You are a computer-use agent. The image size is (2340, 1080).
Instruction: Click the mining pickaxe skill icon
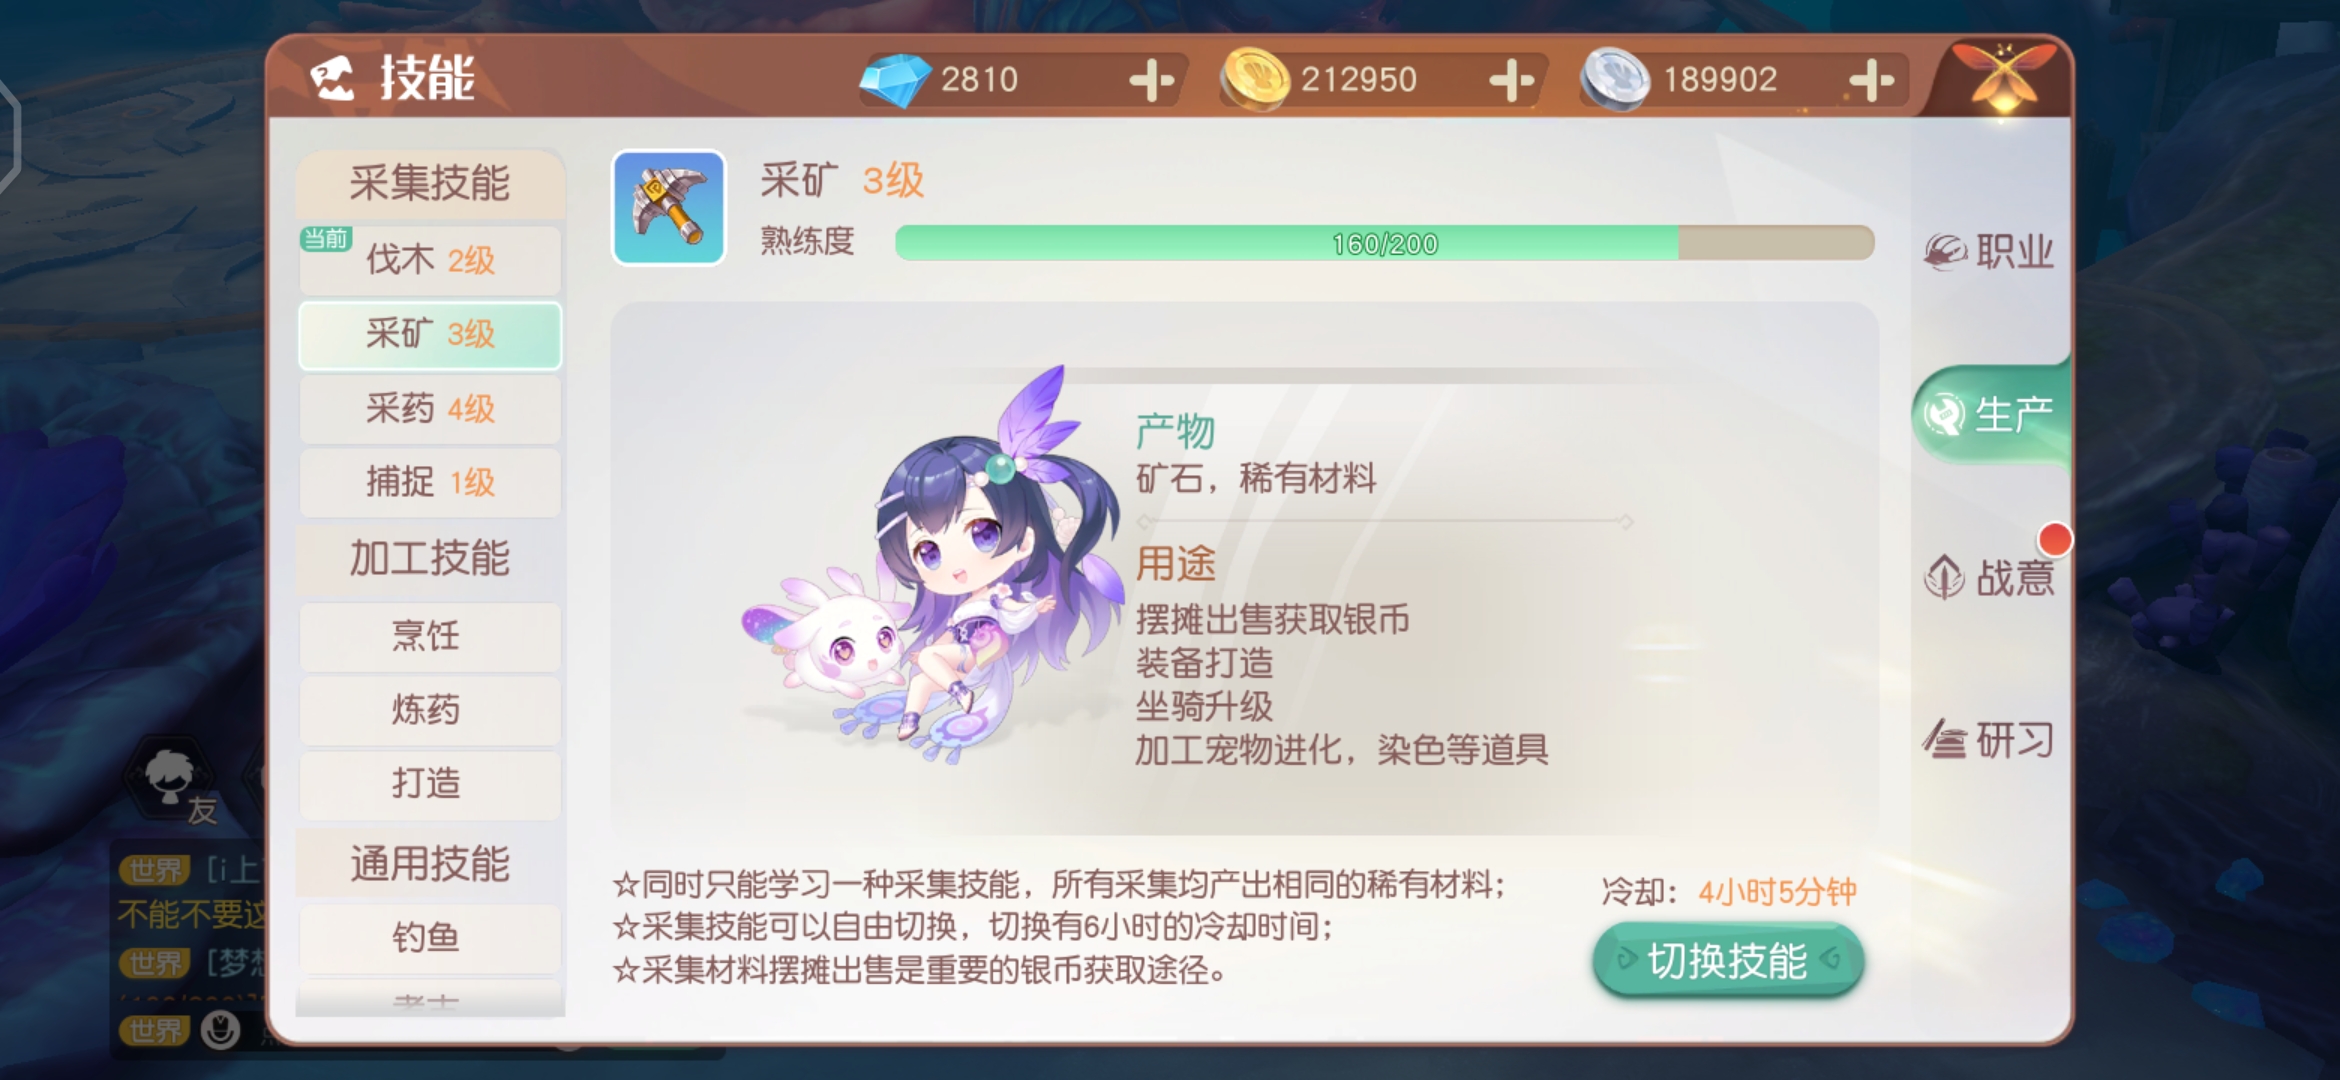click(x=668, y=208)
